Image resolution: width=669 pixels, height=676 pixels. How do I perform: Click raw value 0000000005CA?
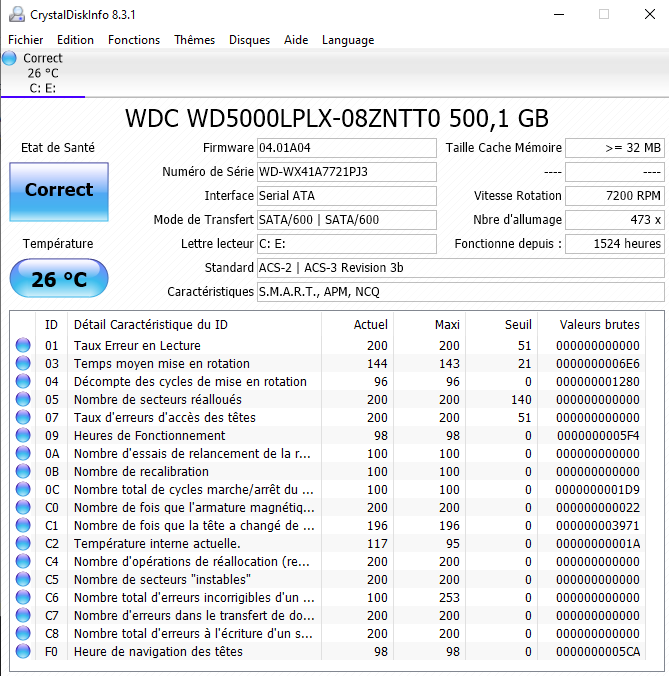coord(597,651)
